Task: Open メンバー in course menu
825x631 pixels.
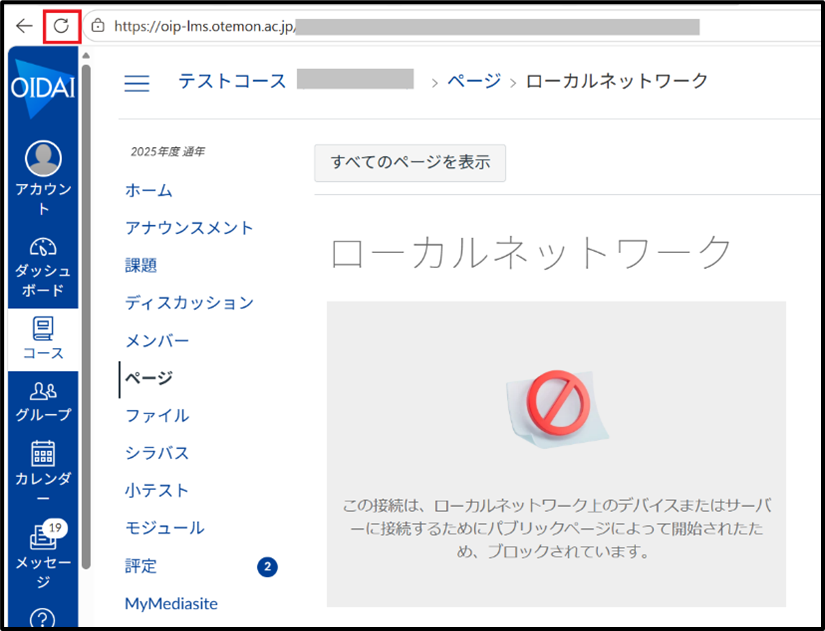Action: [x=157, y=340]
